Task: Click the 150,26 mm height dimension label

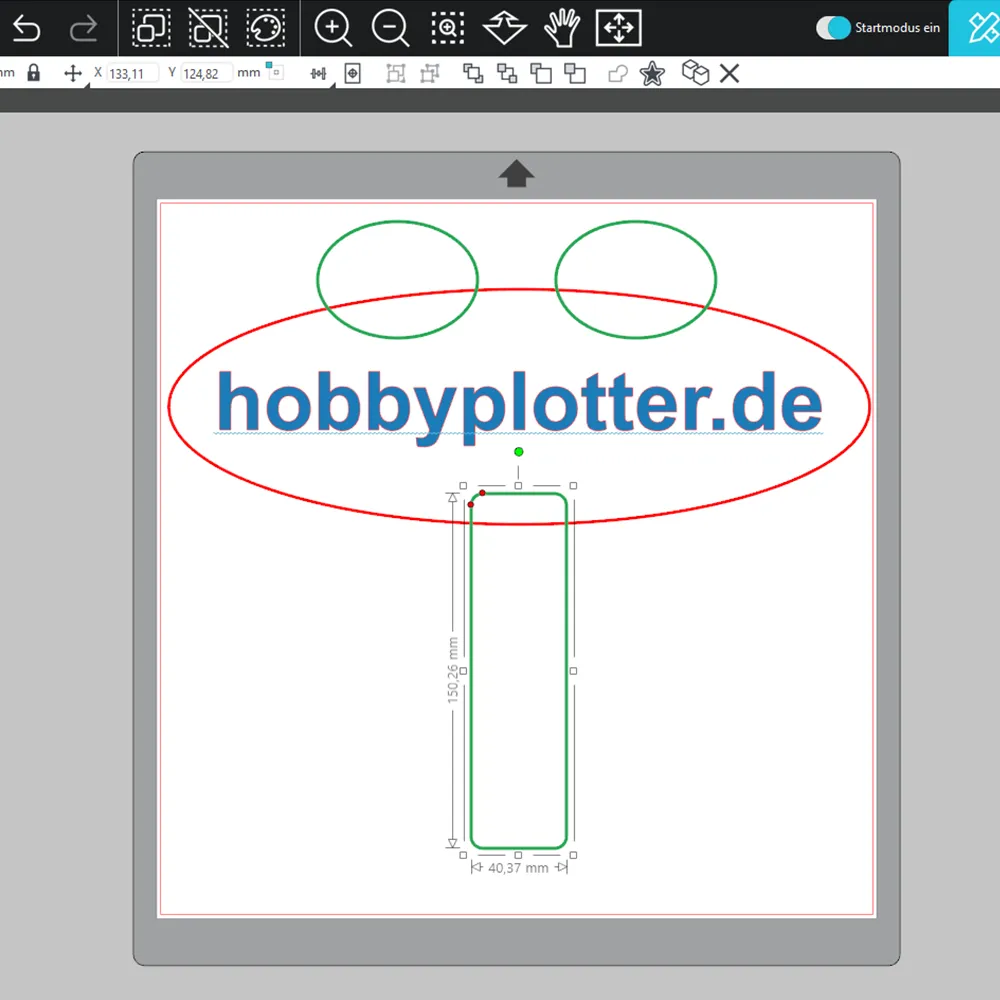Action: (x=453, y=670)
